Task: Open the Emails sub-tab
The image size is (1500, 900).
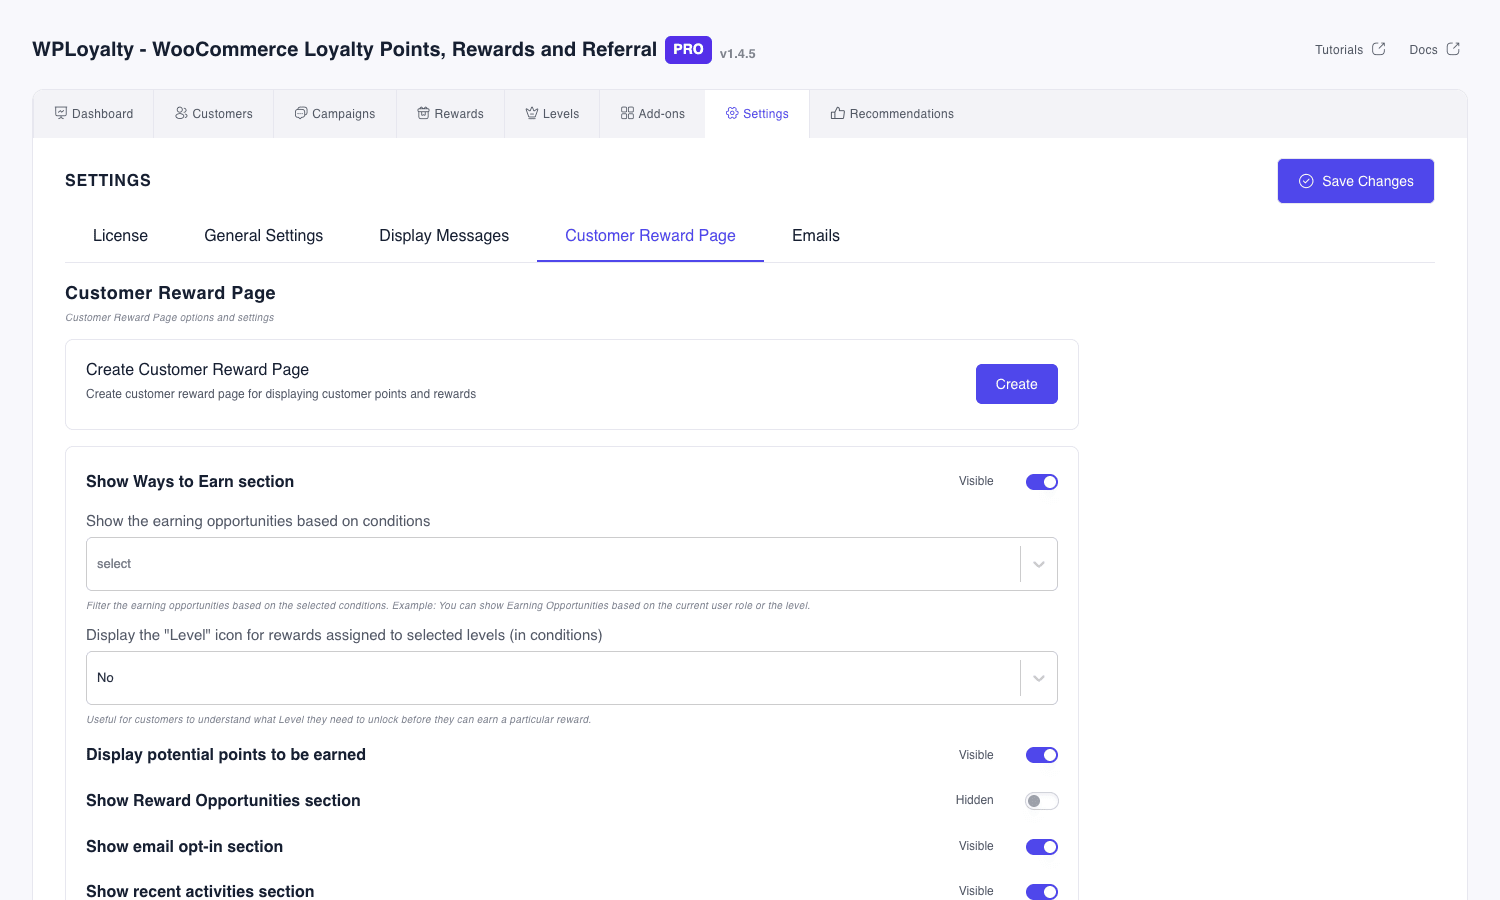Action: 816,236
